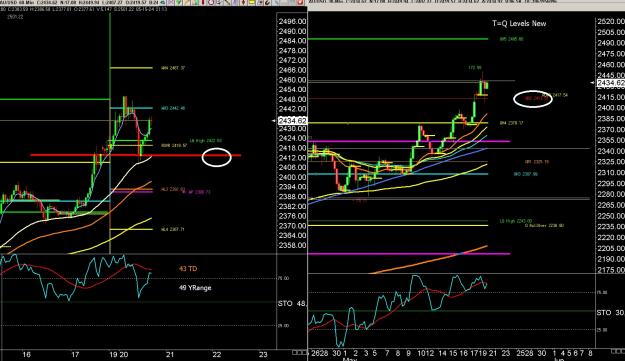This screenshot has height=361, width=625.
Task: Click the 2485.80 level label on right chart
Action: tap(512, 39)
